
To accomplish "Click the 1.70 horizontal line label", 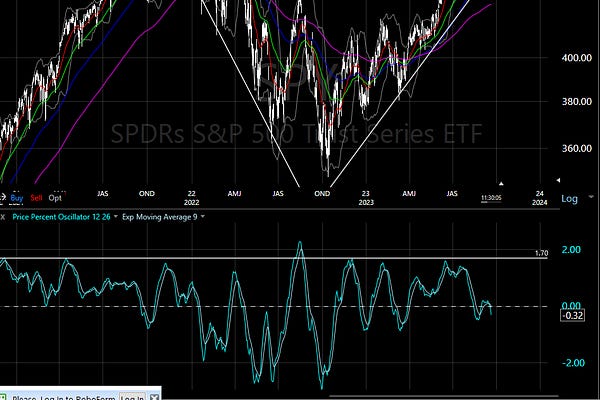I will tap(541, 253).
